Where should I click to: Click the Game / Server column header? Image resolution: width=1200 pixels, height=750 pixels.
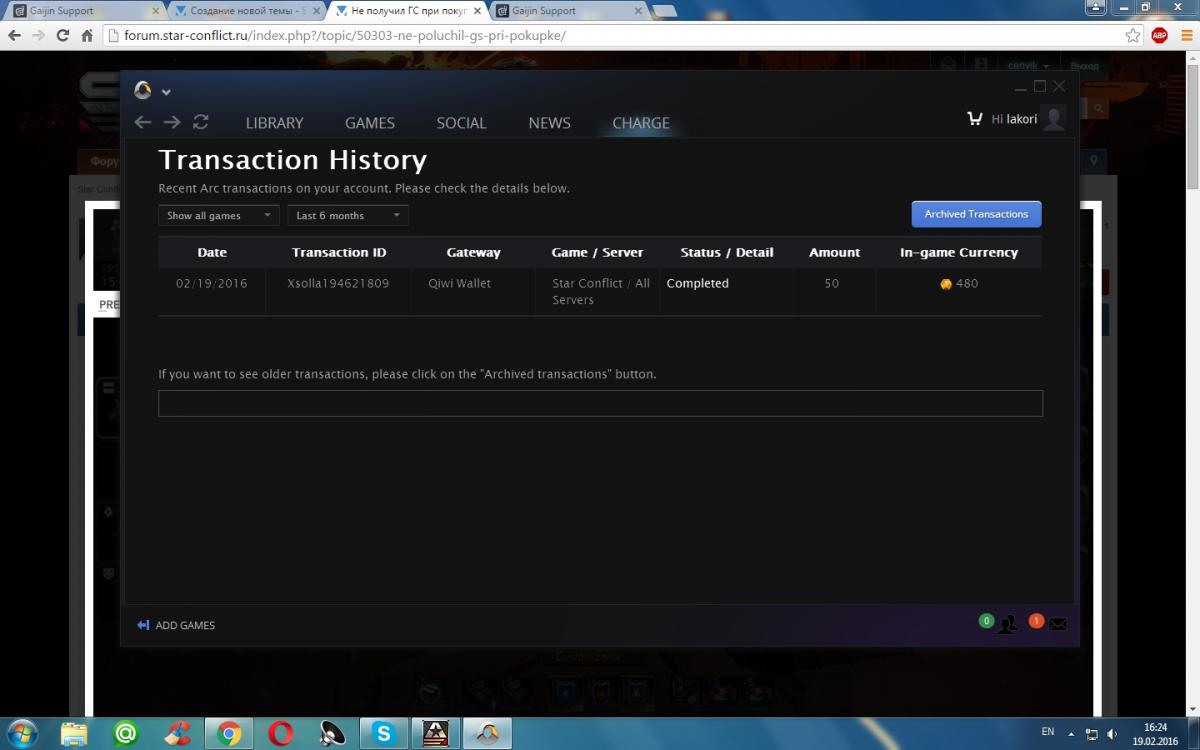(597, 253)
